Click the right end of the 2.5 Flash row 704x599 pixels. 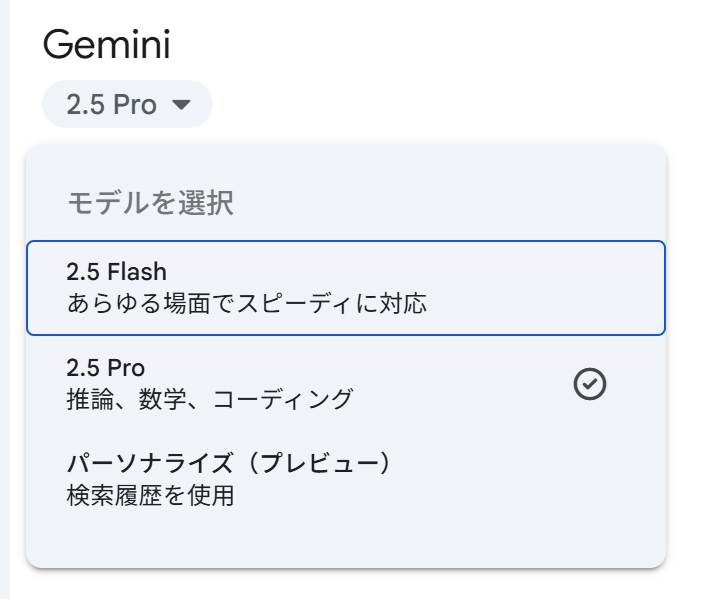pyautogui.click(x=620, y=287)
